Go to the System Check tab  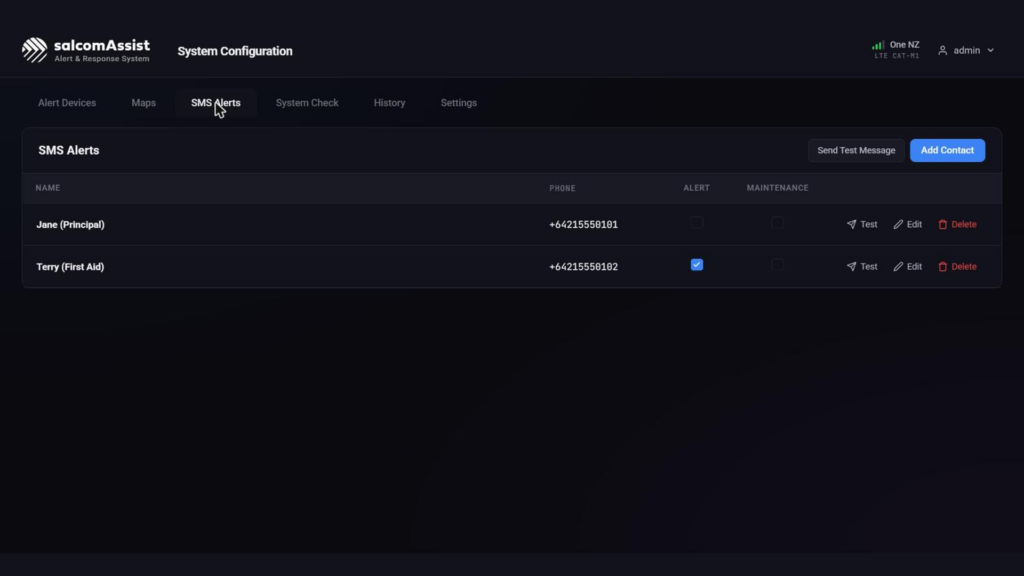[x=307, y=103]
